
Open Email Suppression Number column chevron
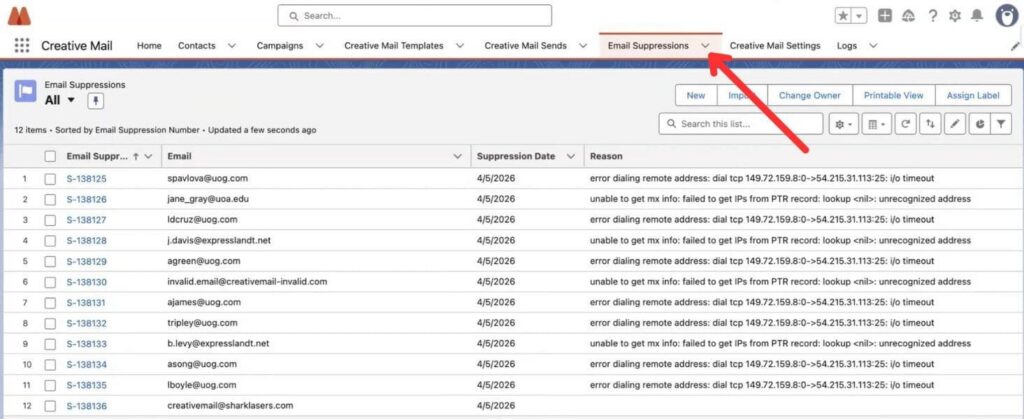(148, 157)
